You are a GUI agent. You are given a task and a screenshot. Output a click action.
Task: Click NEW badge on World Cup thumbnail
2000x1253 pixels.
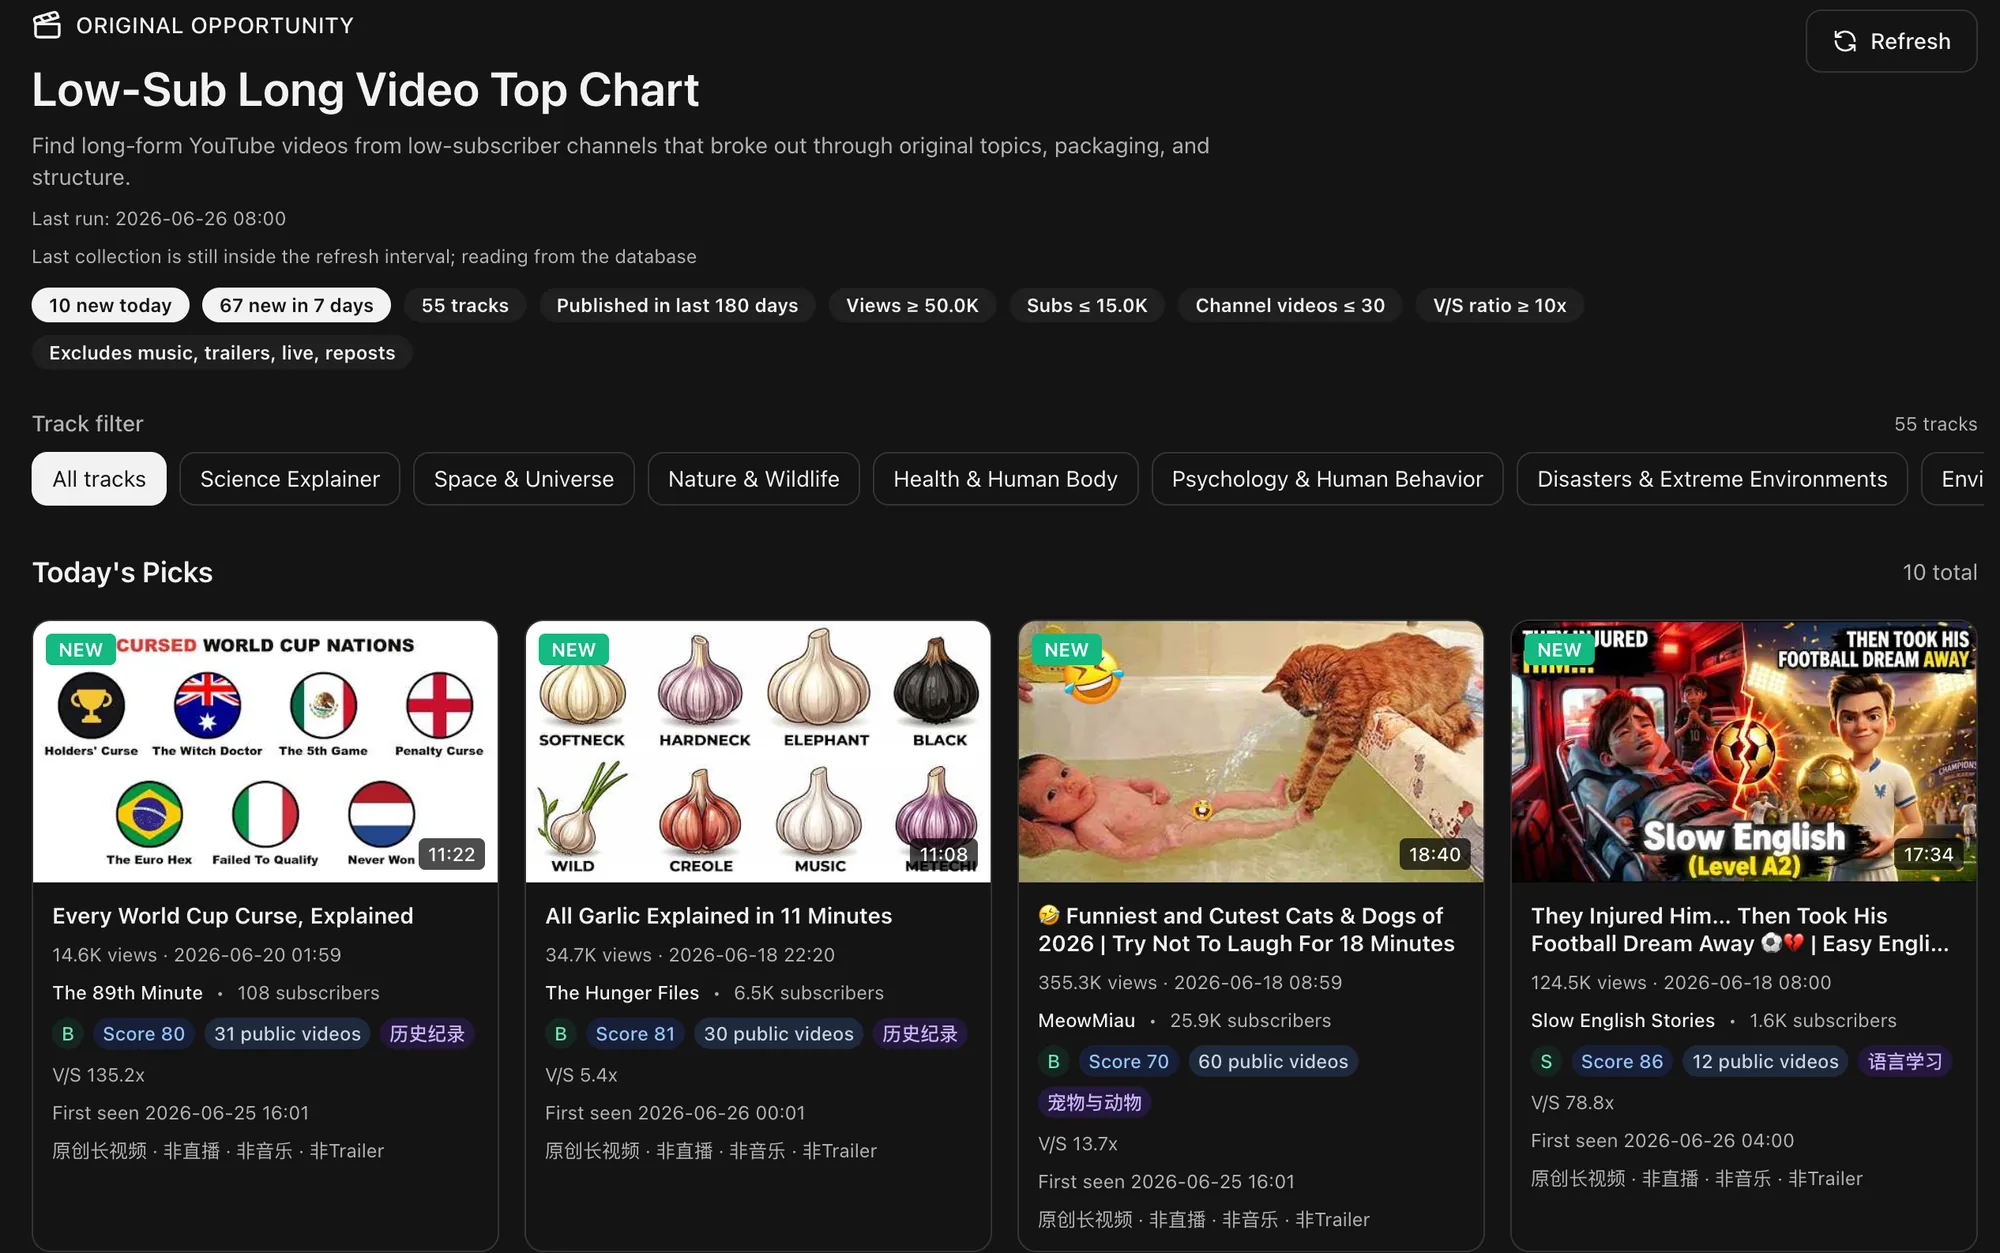click(80, 650)
